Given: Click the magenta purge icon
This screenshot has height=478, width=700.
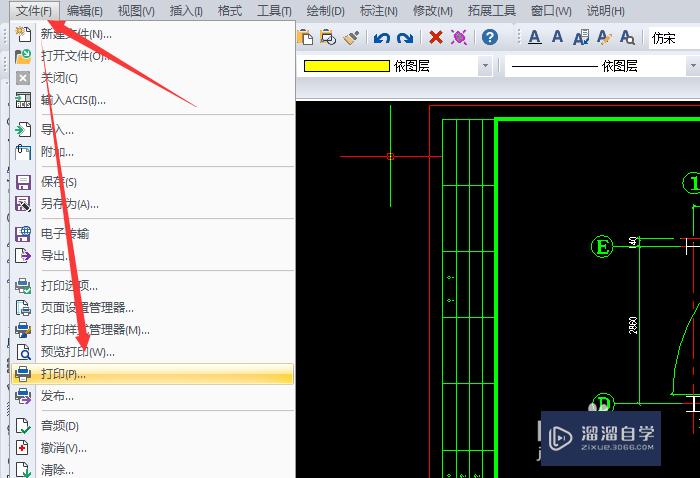Looking at the screenshot, I should pos(458,37).
